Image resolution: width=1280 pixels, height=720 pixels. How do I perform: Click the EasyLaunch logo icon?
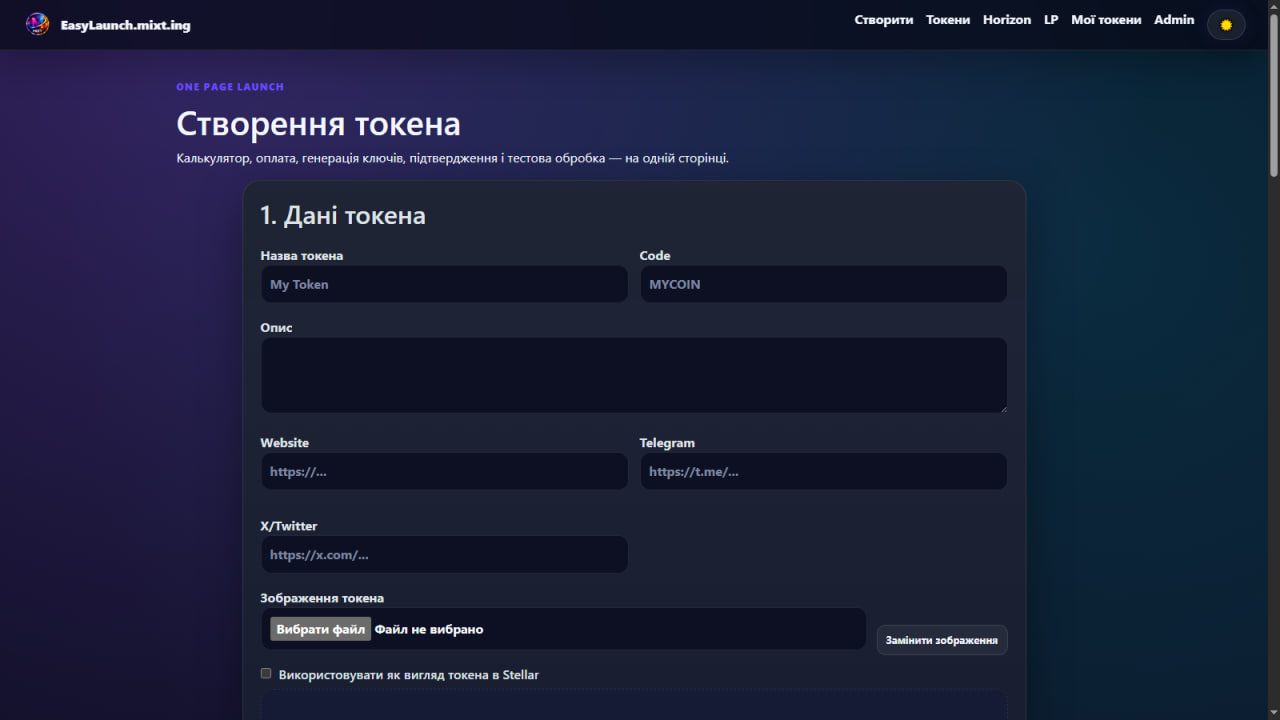[37, 24]
